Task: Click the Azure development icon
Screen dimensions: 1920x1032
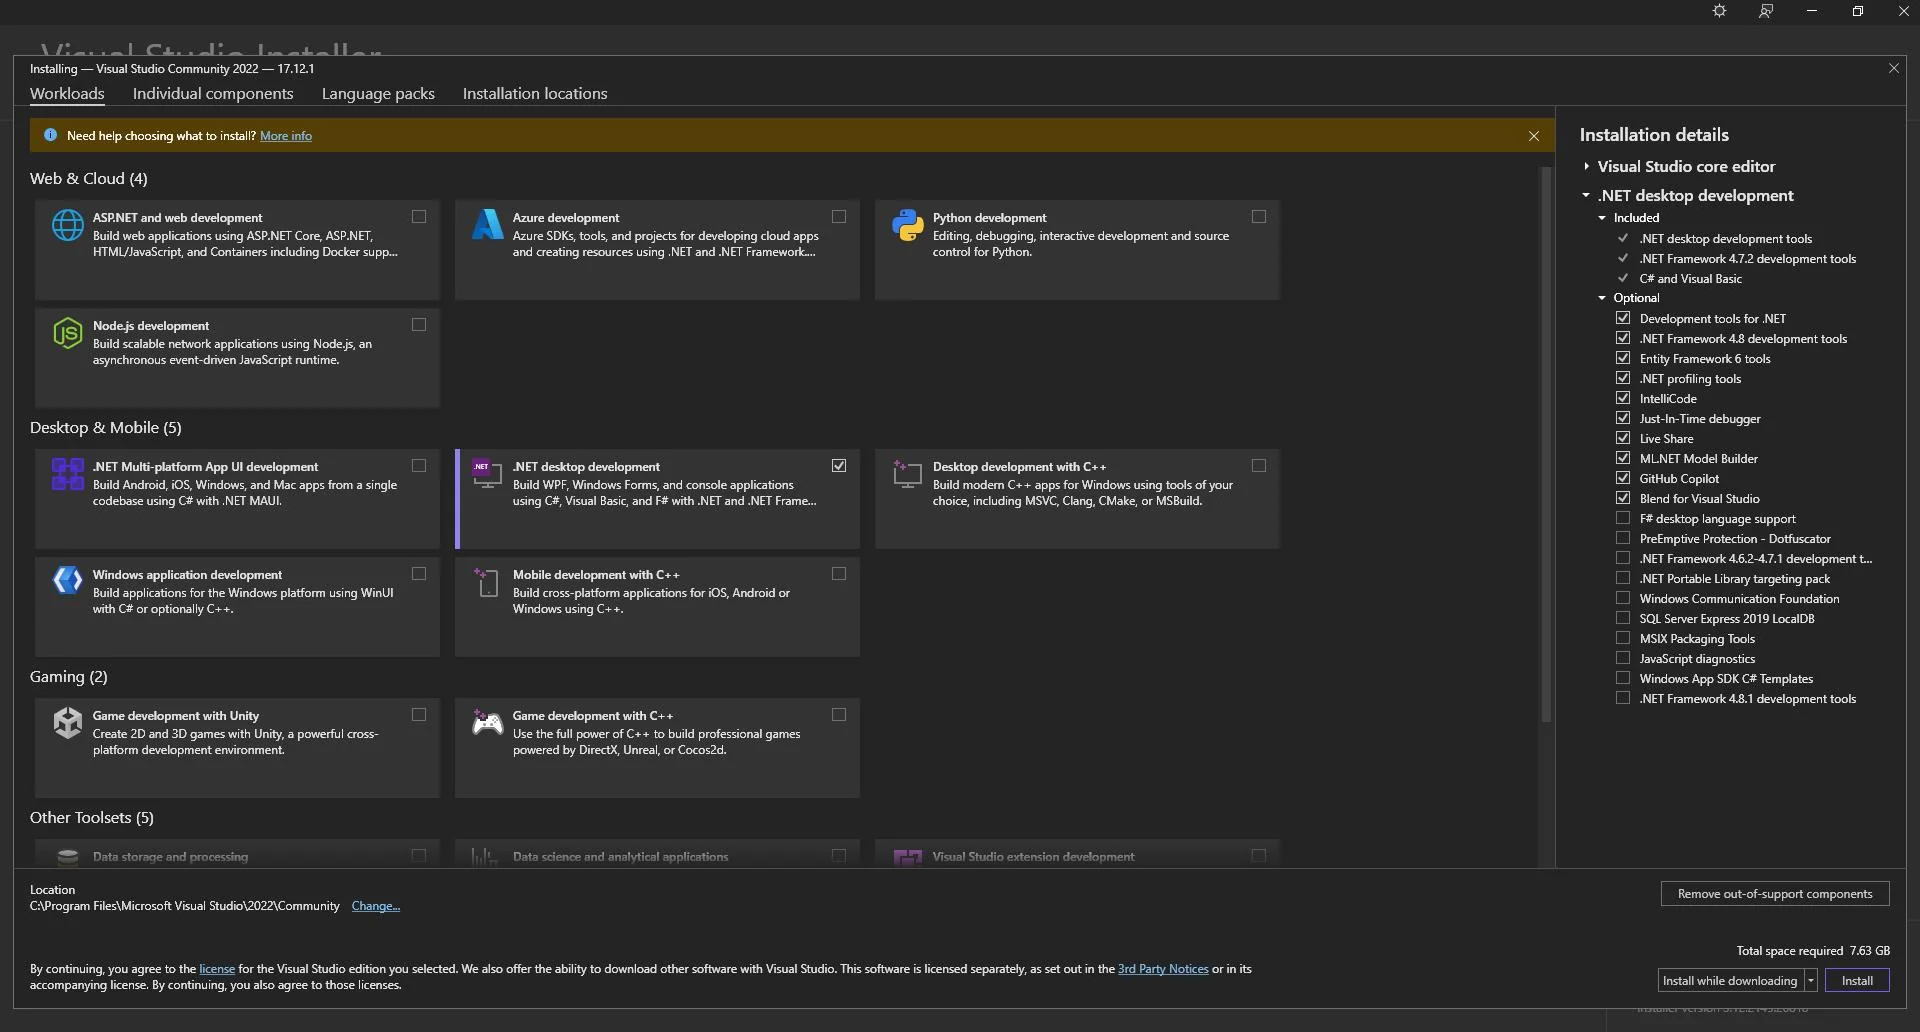Action: tap(487, 226)
